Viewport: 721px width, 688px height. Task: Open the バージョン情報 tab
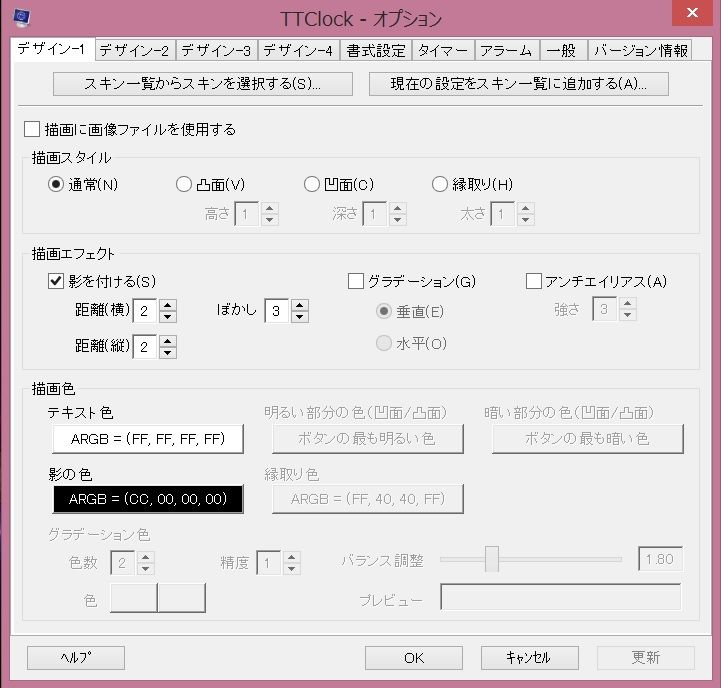[x=641, y=50]
